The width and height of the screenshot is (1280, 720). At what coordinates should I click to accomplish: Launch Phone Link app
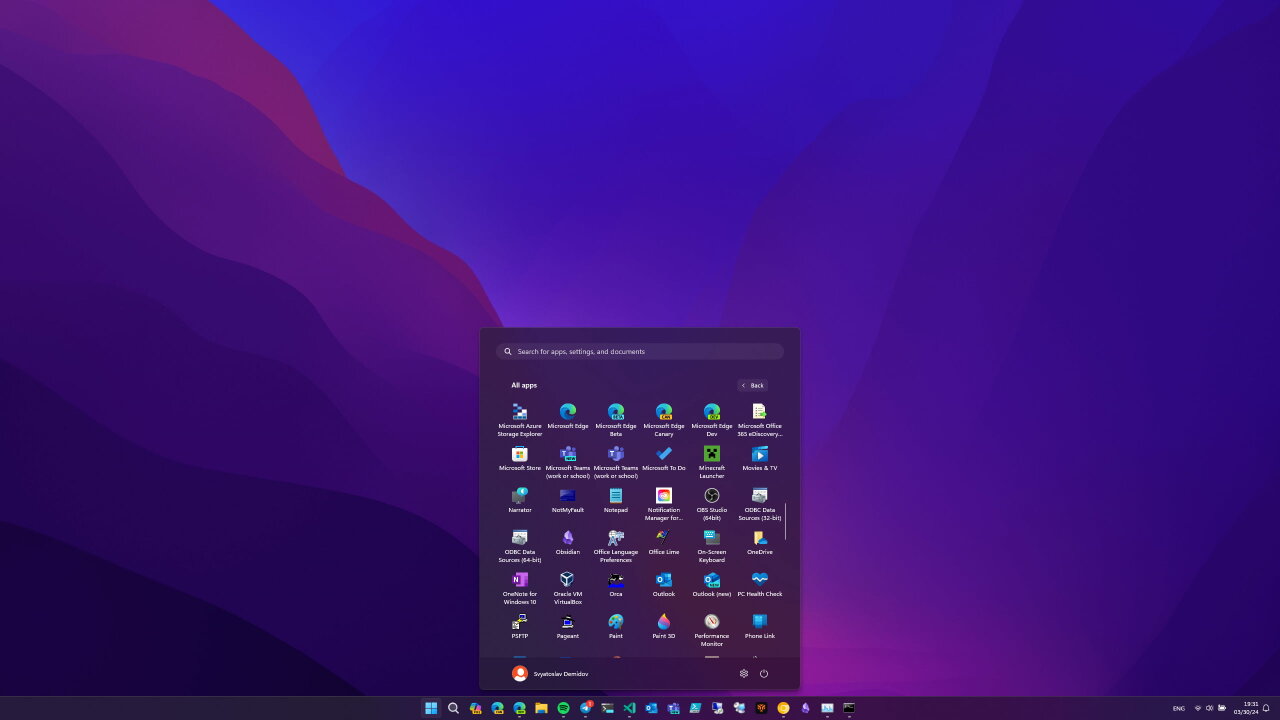(760, 627)
